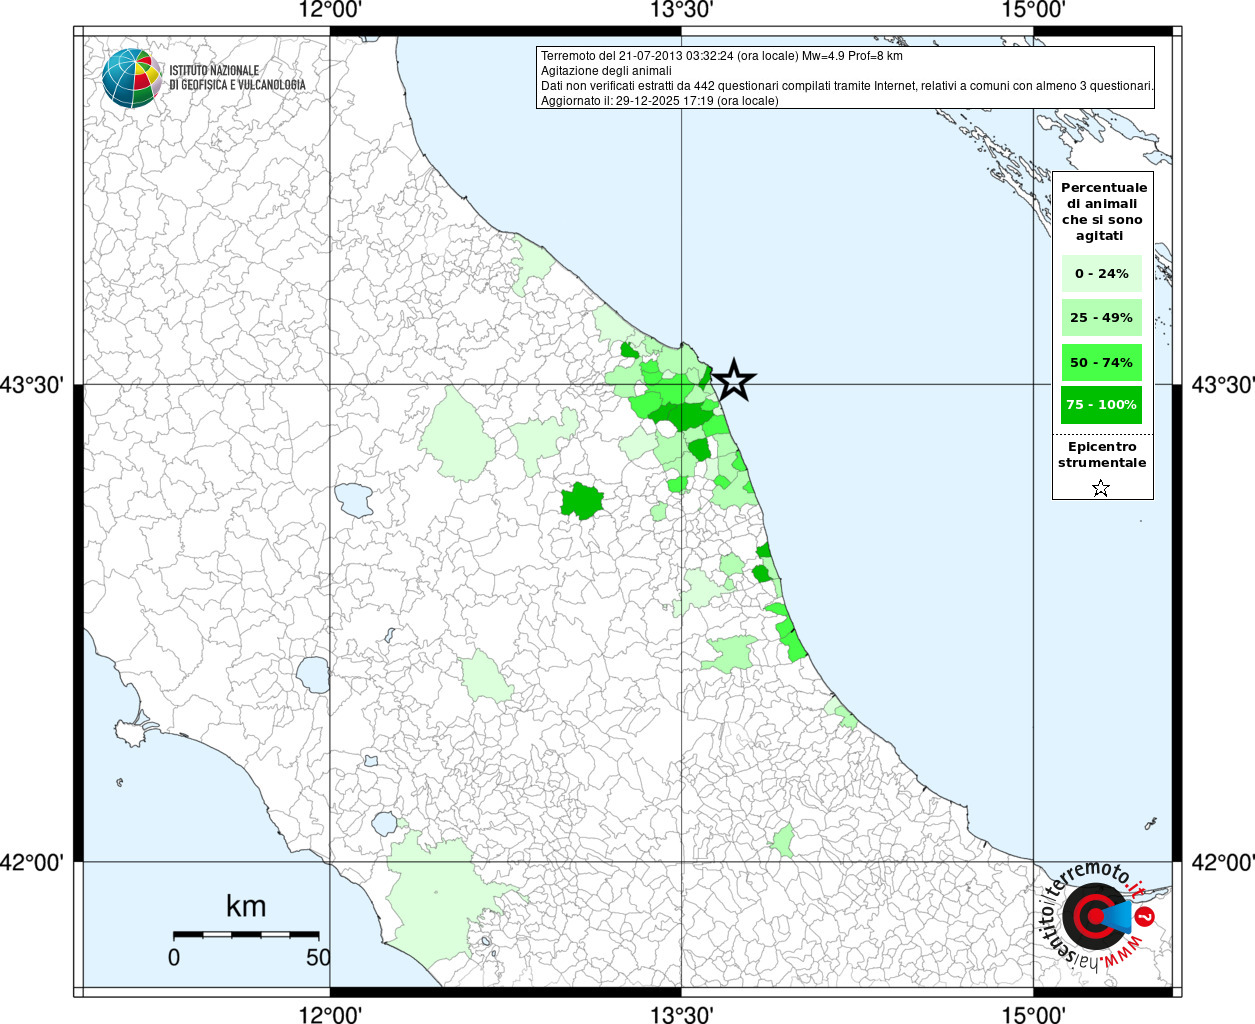Click the right 42°00' latitude label
Image resolution: width=1255 pixels, height=1024 pixels.
click(1222, 862)
